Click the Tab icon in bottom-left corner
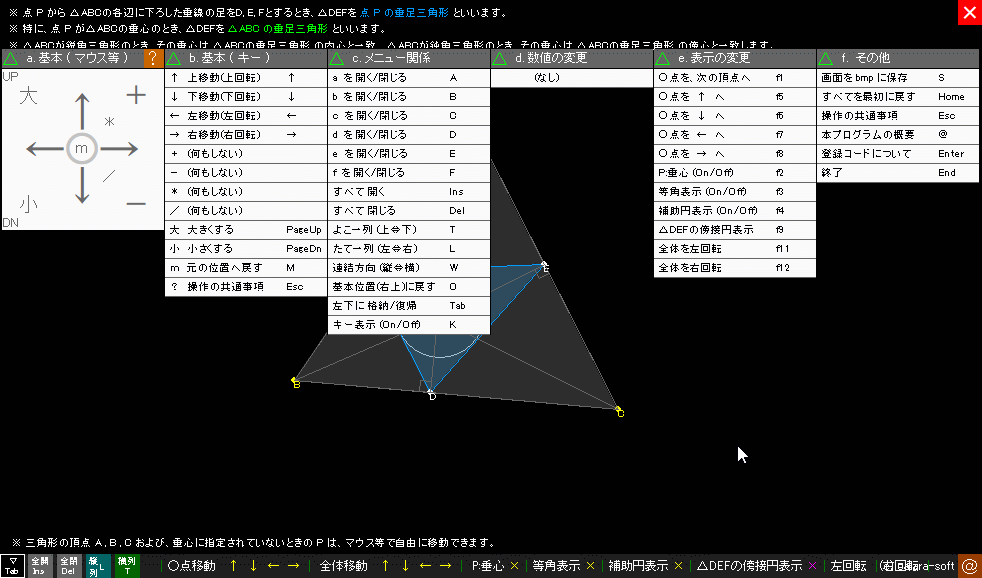 click(12, 566)
